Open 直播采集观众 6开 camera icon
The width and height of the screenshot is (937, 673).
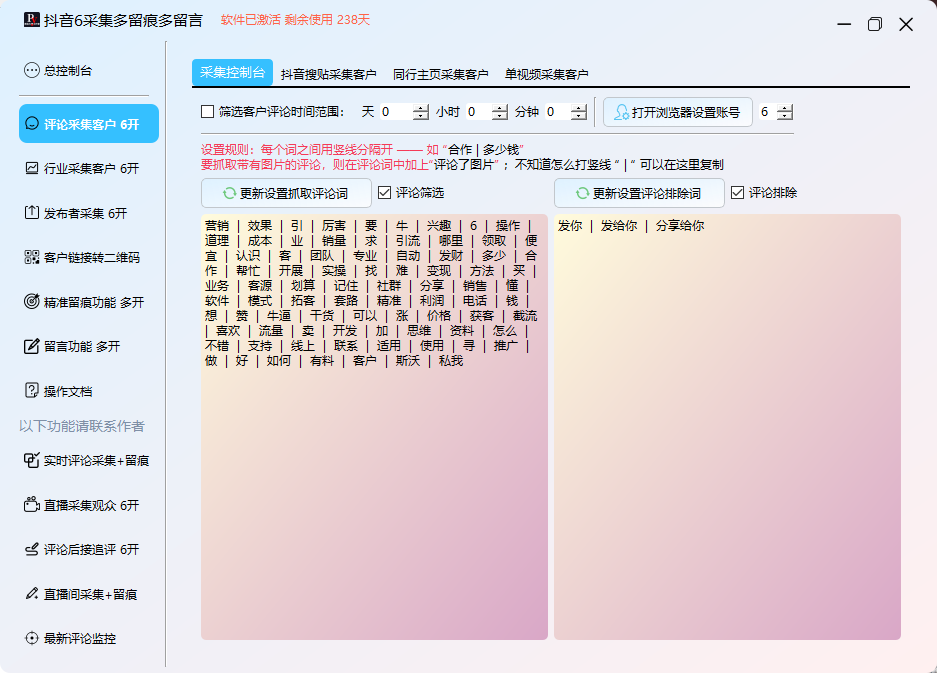point(32,505)
